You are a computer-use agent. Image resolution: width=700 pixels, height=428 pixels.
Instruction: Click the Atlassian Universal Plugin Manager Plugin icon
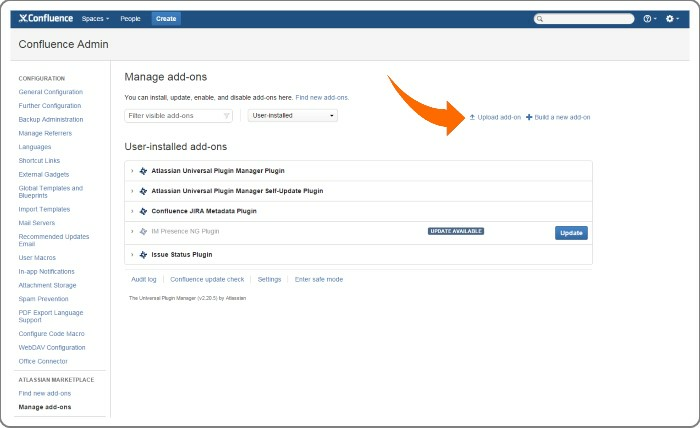point(143,171)
